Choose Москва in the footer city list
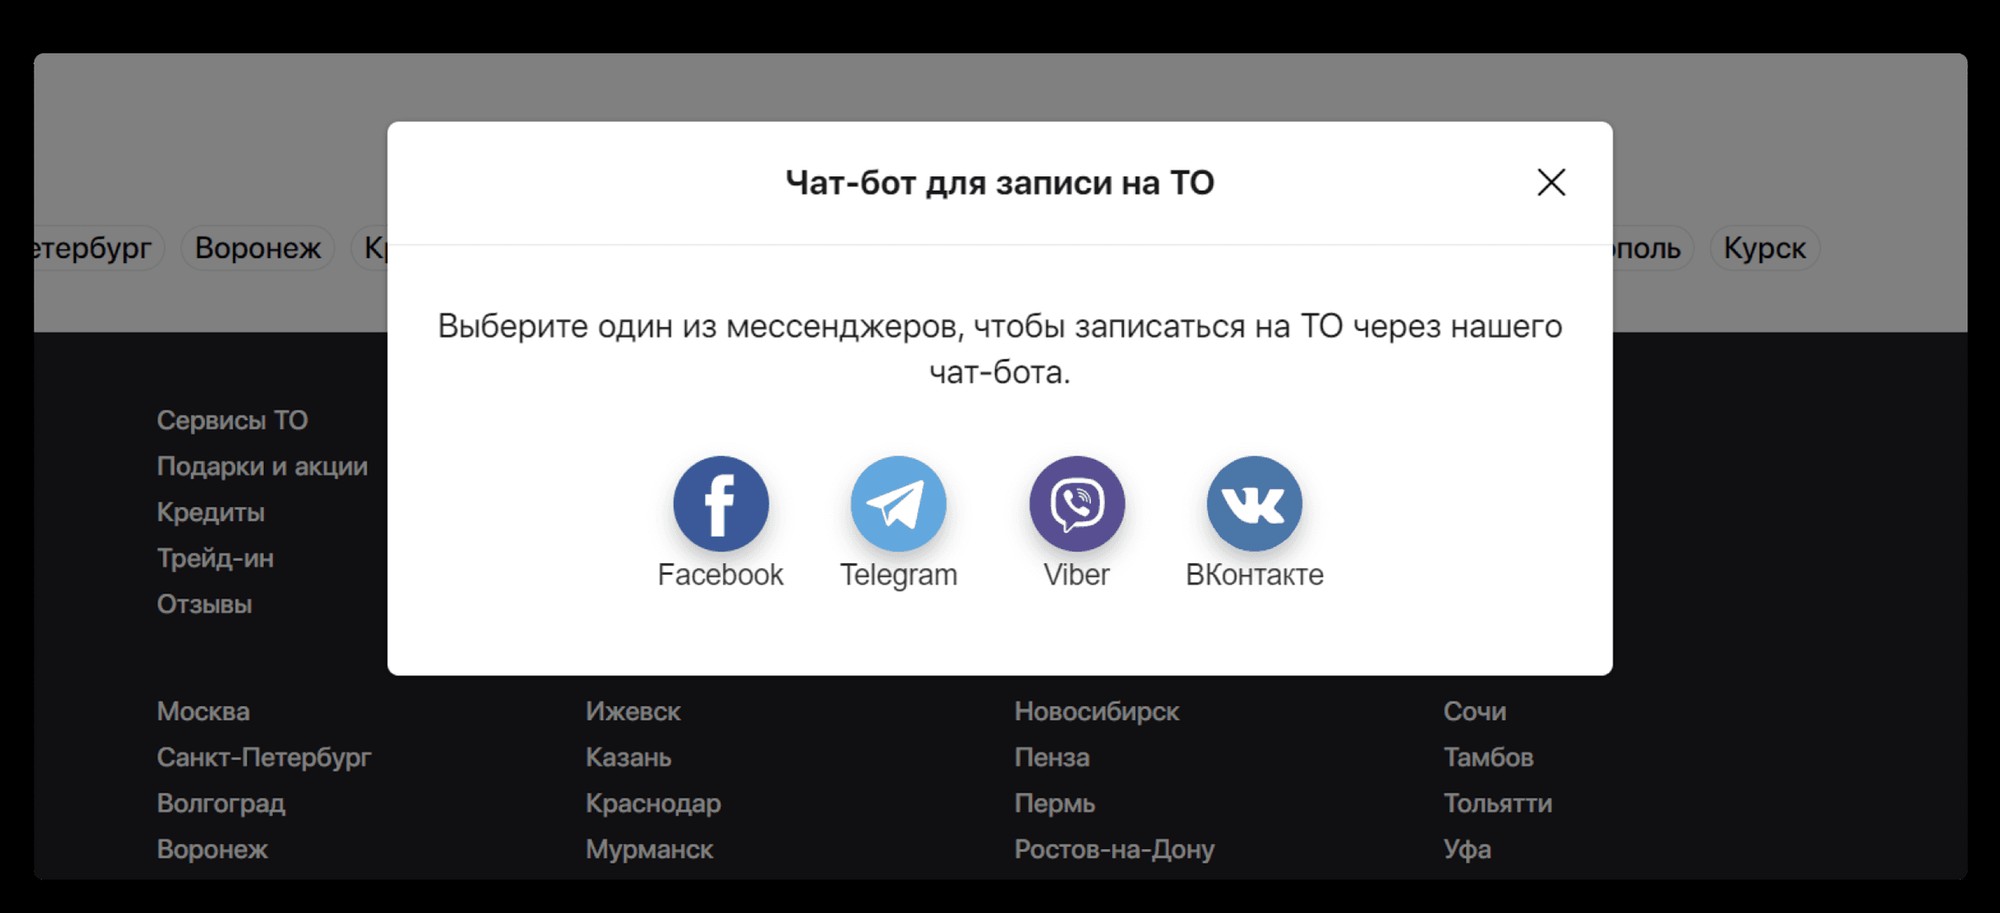2000x913 pixels. point(203,711)
